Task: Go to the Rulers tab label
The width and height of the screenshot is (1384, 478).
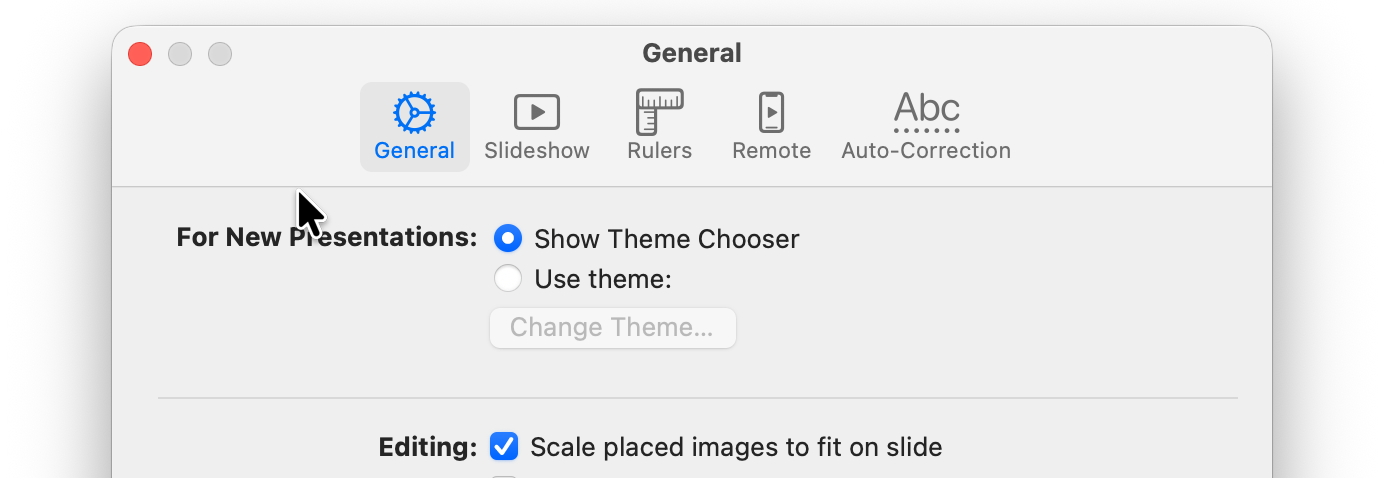Action: pos(659,151)
